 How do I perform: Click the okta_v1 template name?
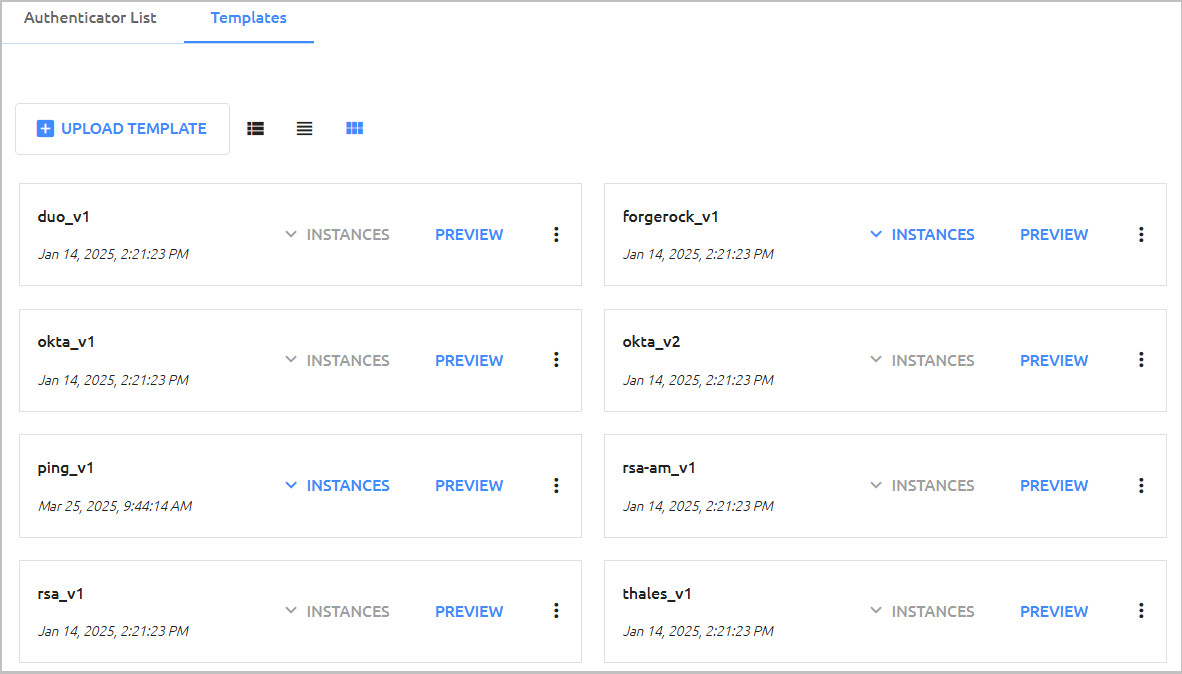tap(66, 342)
